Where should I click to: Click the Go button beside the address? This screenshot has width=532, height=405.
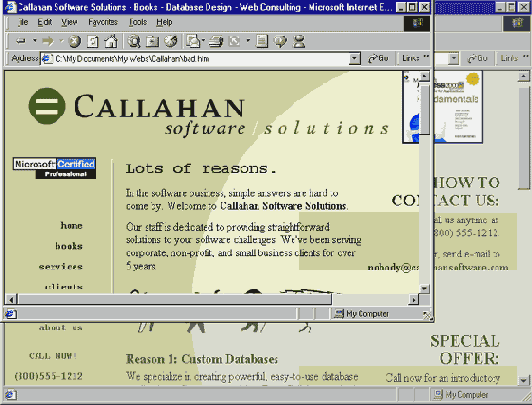(x=378, y=58)
